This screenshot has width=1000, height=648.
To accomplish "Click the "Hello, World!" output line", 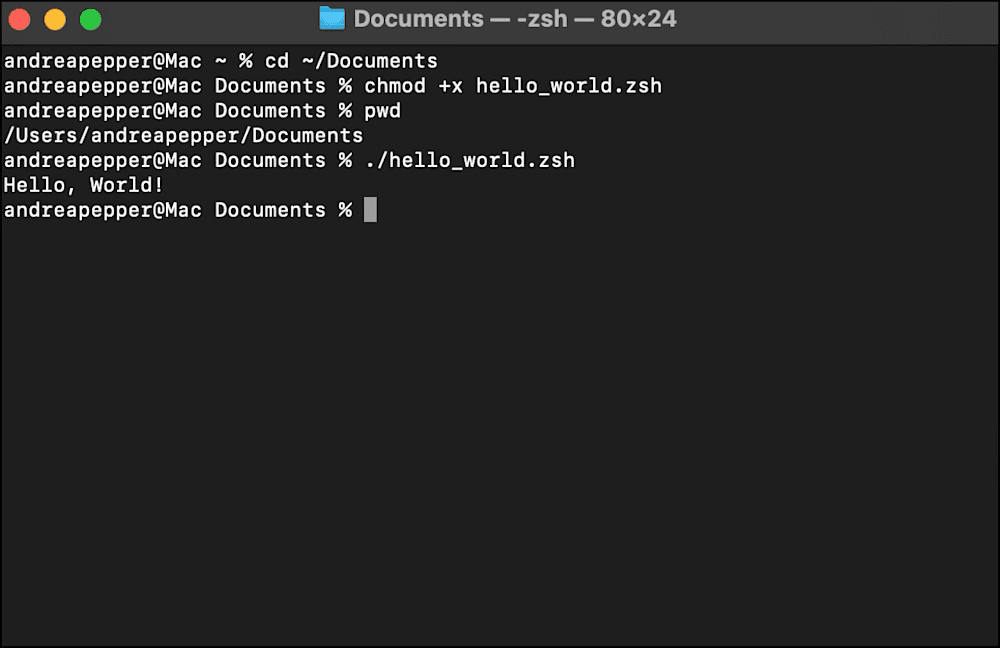I will pos(84,186).
